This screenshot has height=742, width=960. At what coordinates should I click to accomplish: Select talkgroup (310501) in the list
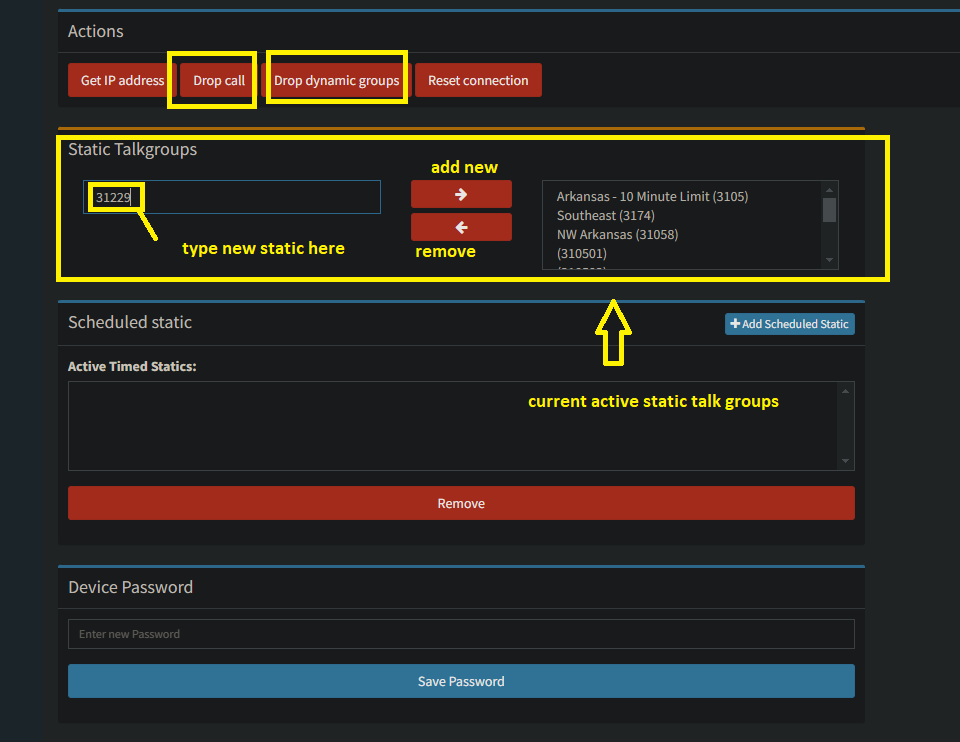[x=585, y=253]
